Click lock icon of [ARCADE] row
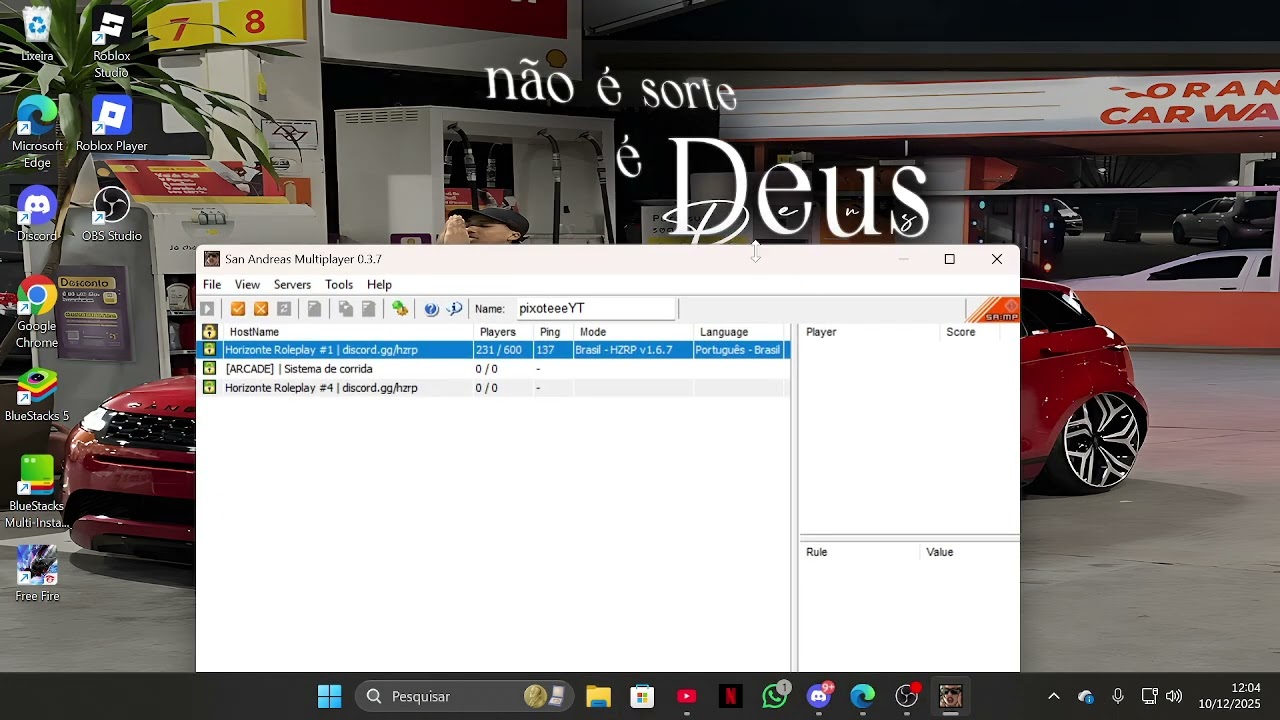 209,369
